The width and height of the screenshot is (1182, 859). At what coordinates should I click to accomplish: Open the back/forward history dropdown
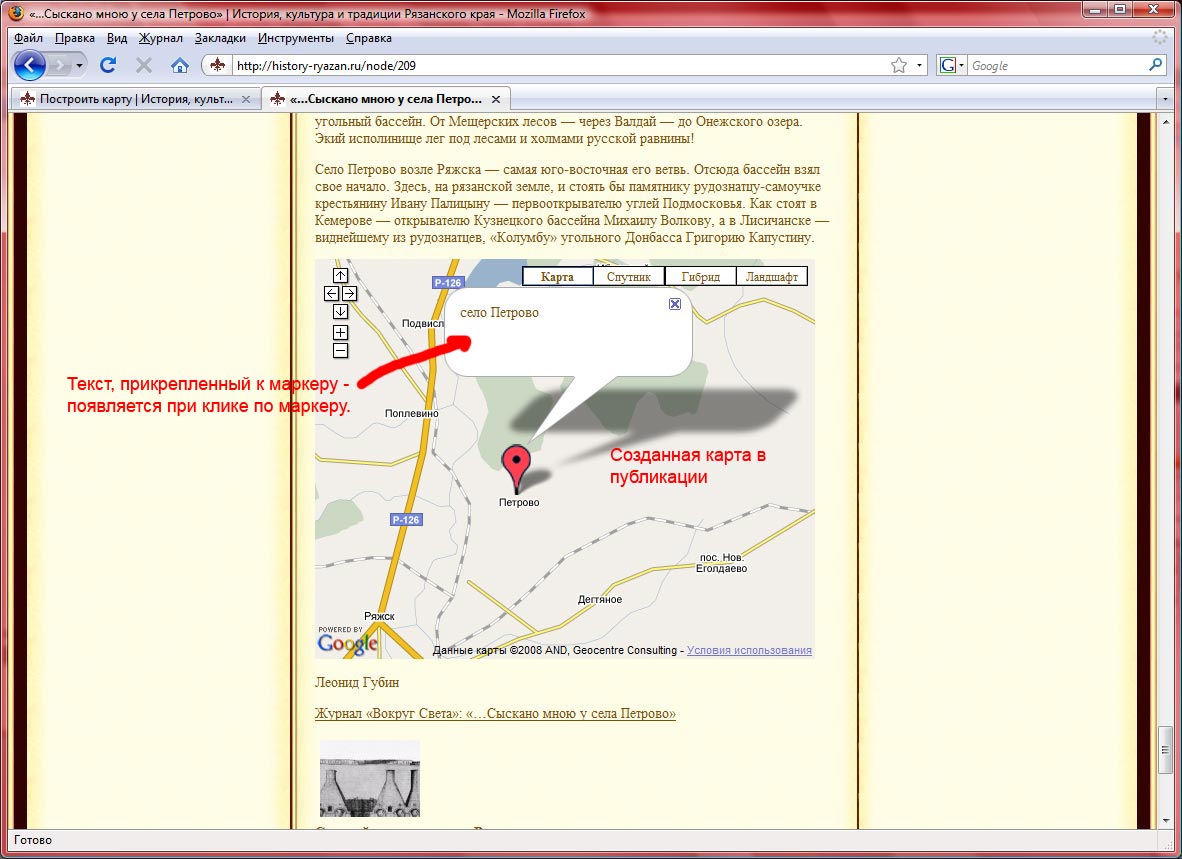click(79, 66)
